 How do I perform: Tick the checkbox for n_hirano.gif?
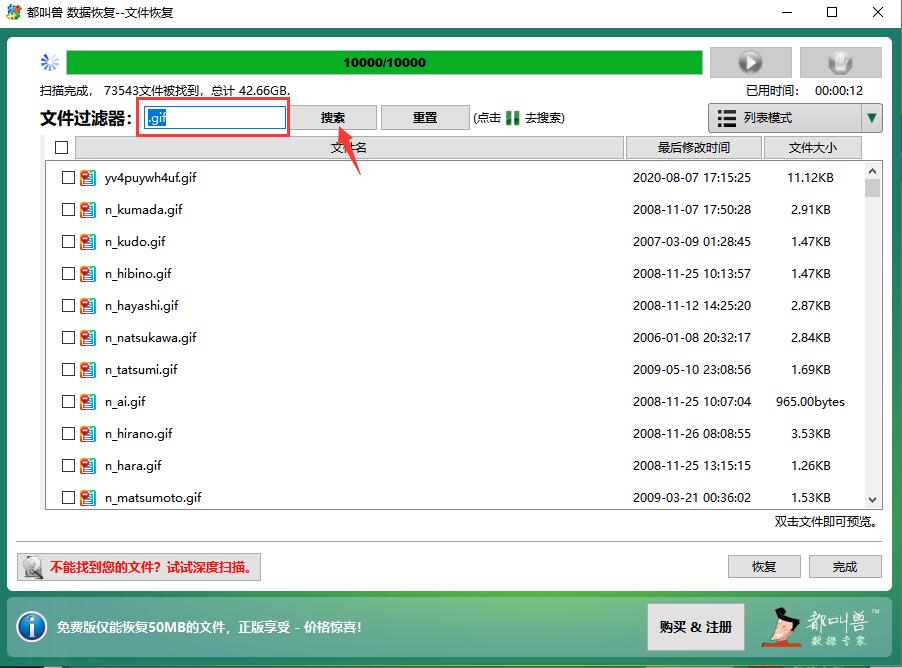[68, 433]
